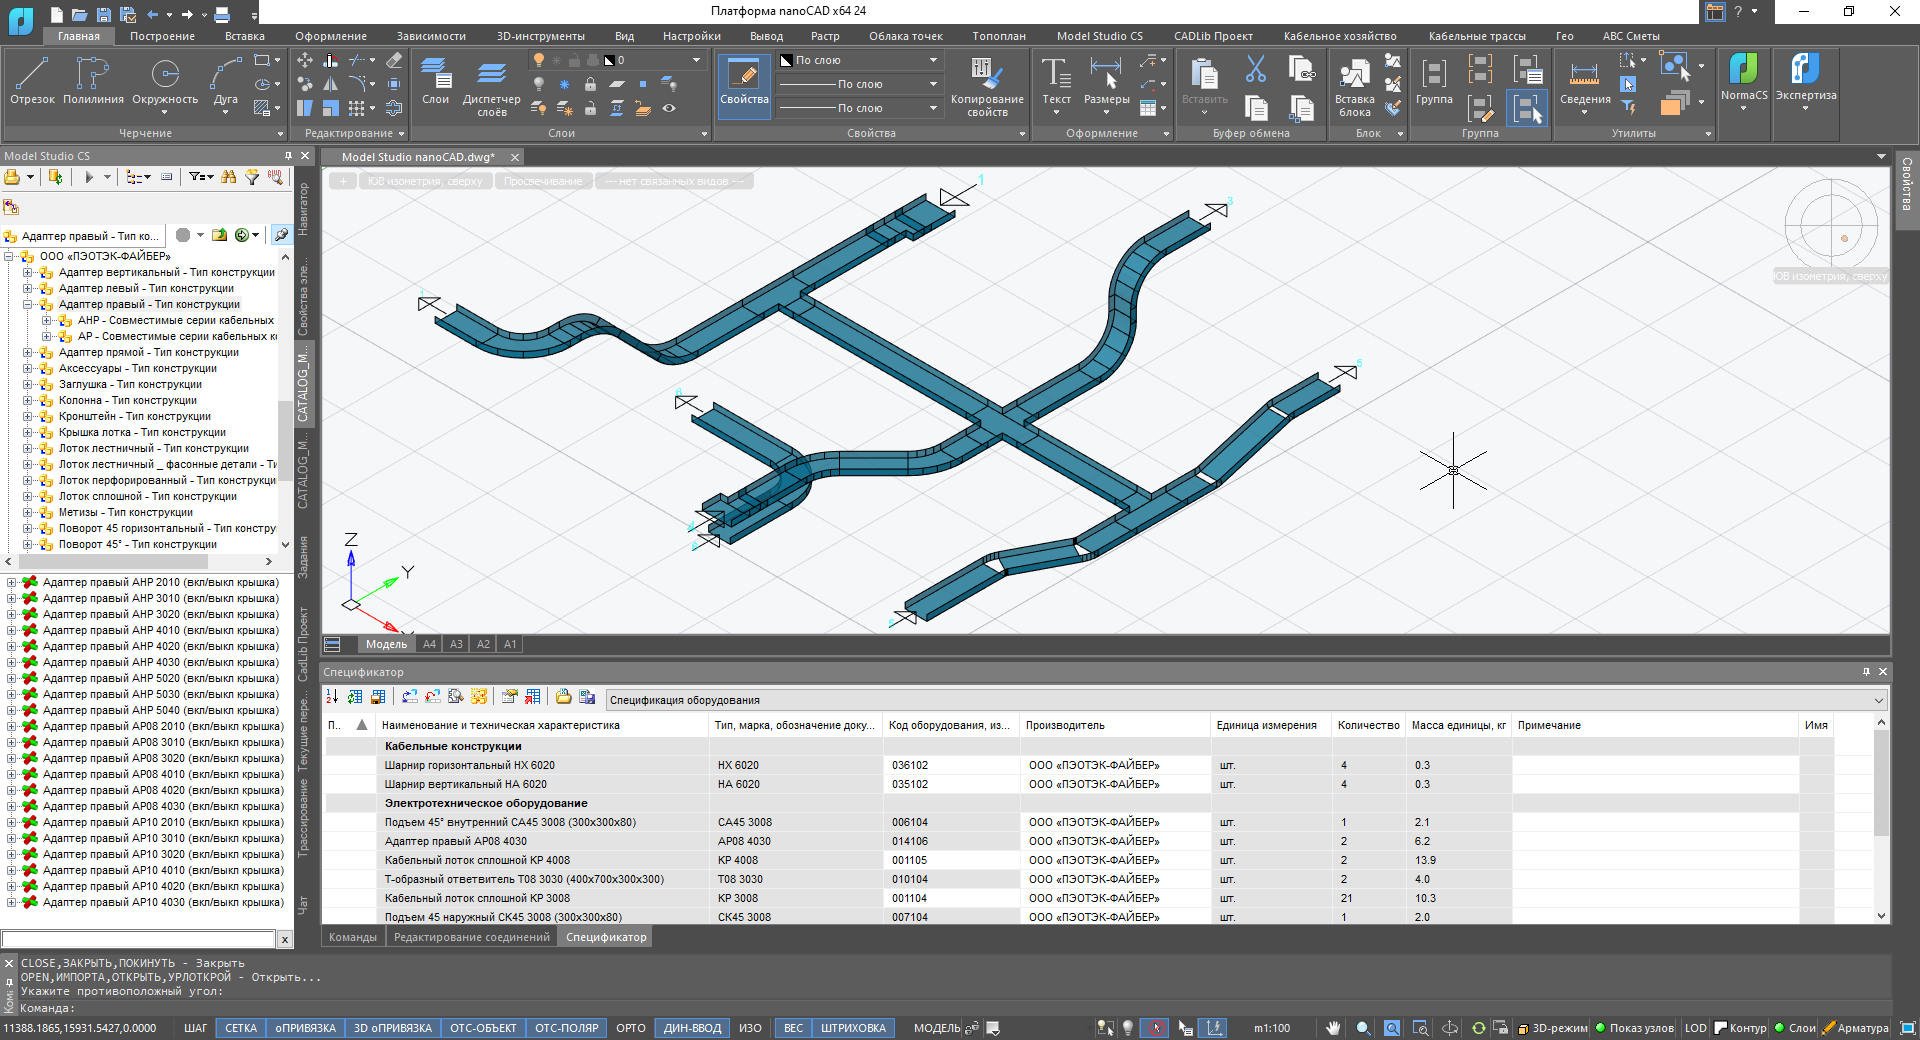Click the layer 0 color swatch
Screen dimensions: 1920x1040
pyautogui.click(x=609, y=60)
